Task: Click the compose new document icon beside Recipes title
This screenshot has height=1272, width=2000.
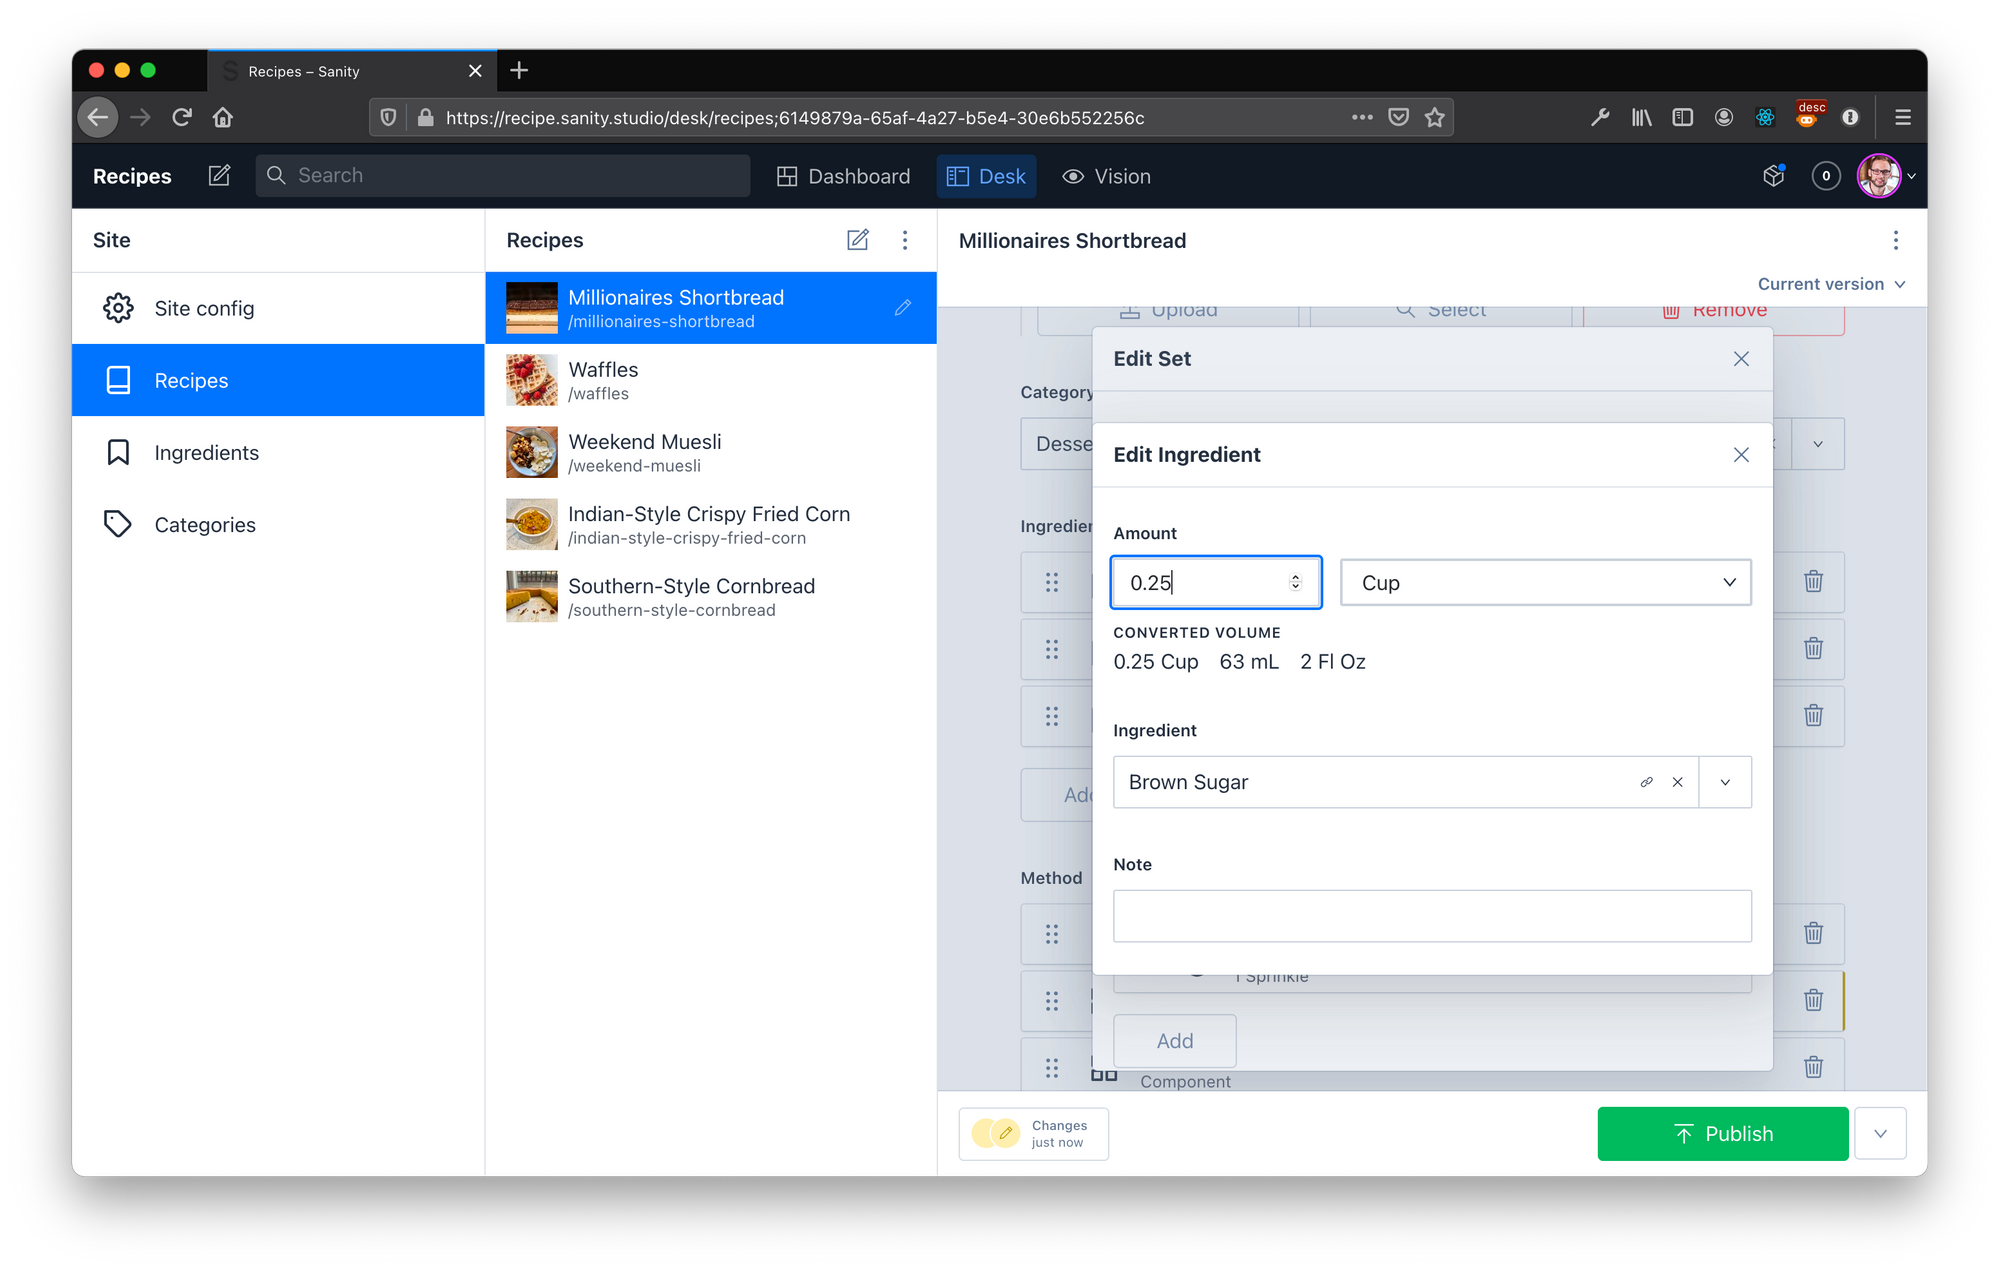Action: pos(219,176)
